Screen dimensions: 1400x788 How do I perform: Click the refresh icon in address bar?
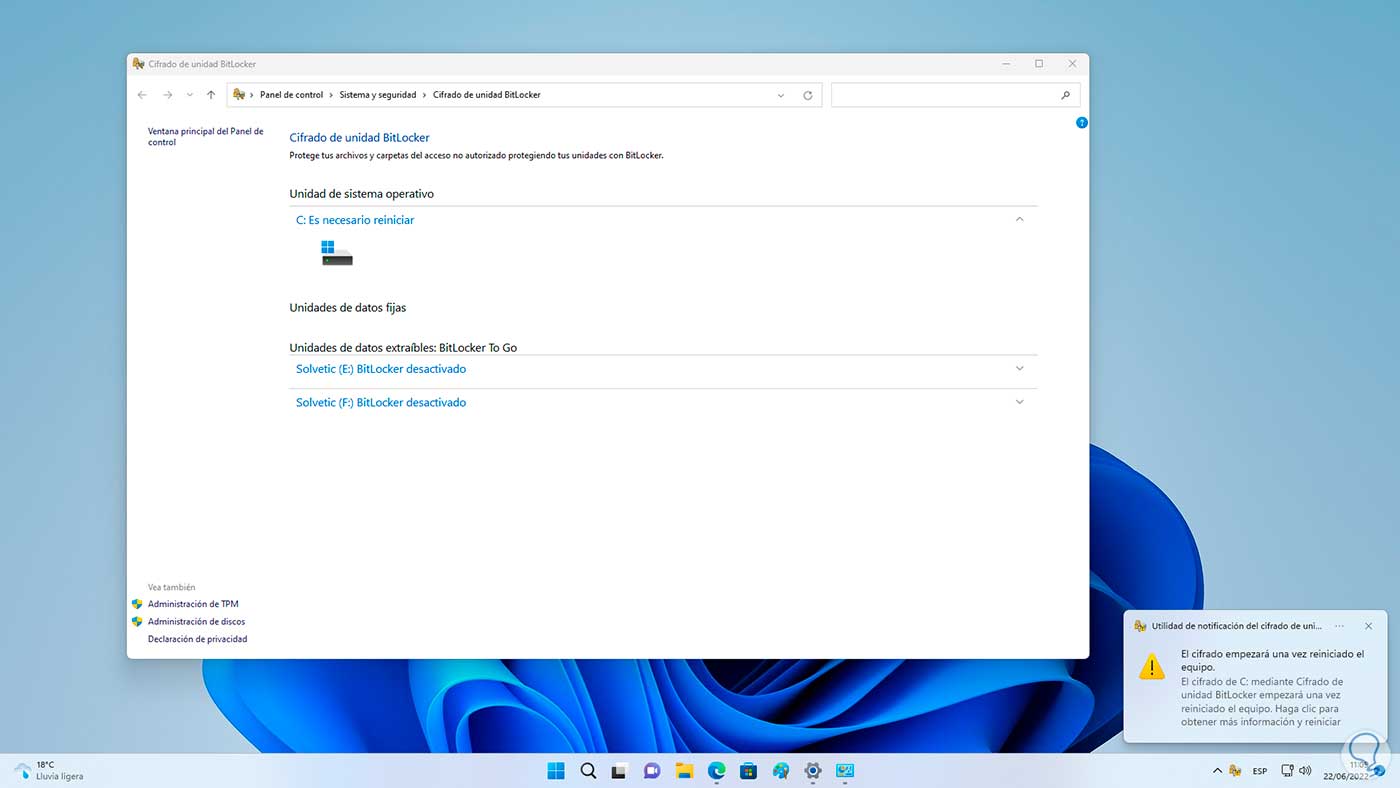tap(808, 95)
